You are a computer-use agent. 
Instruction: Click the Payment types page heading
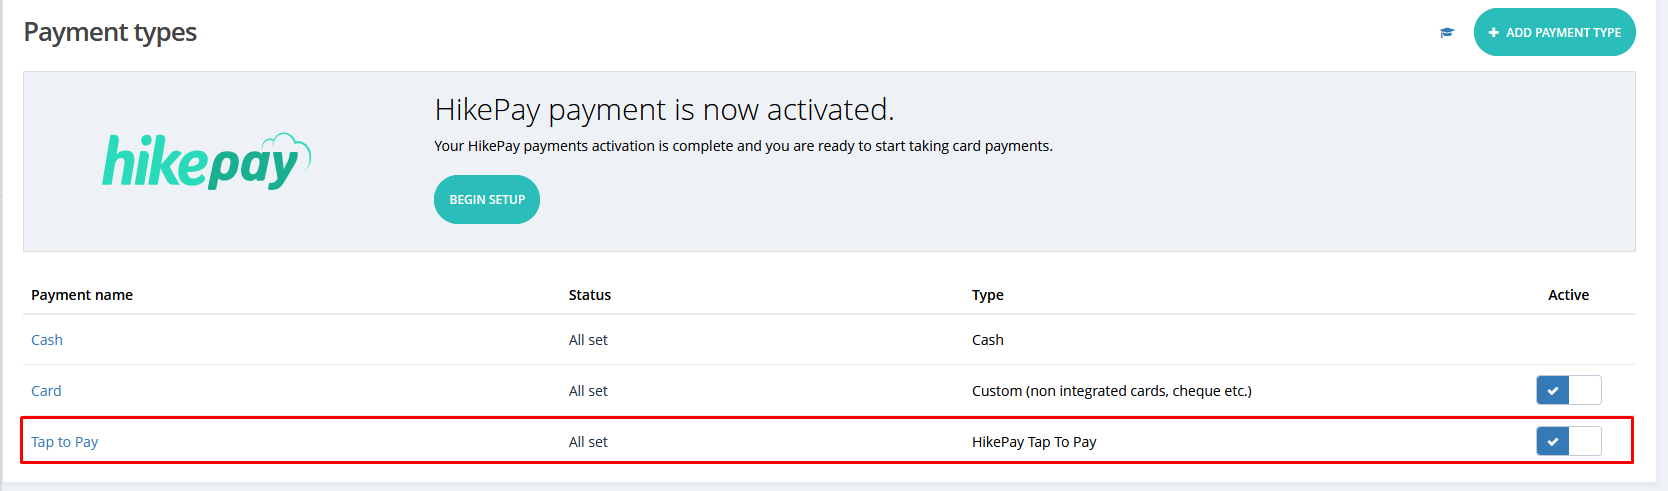tap(110, 32)
